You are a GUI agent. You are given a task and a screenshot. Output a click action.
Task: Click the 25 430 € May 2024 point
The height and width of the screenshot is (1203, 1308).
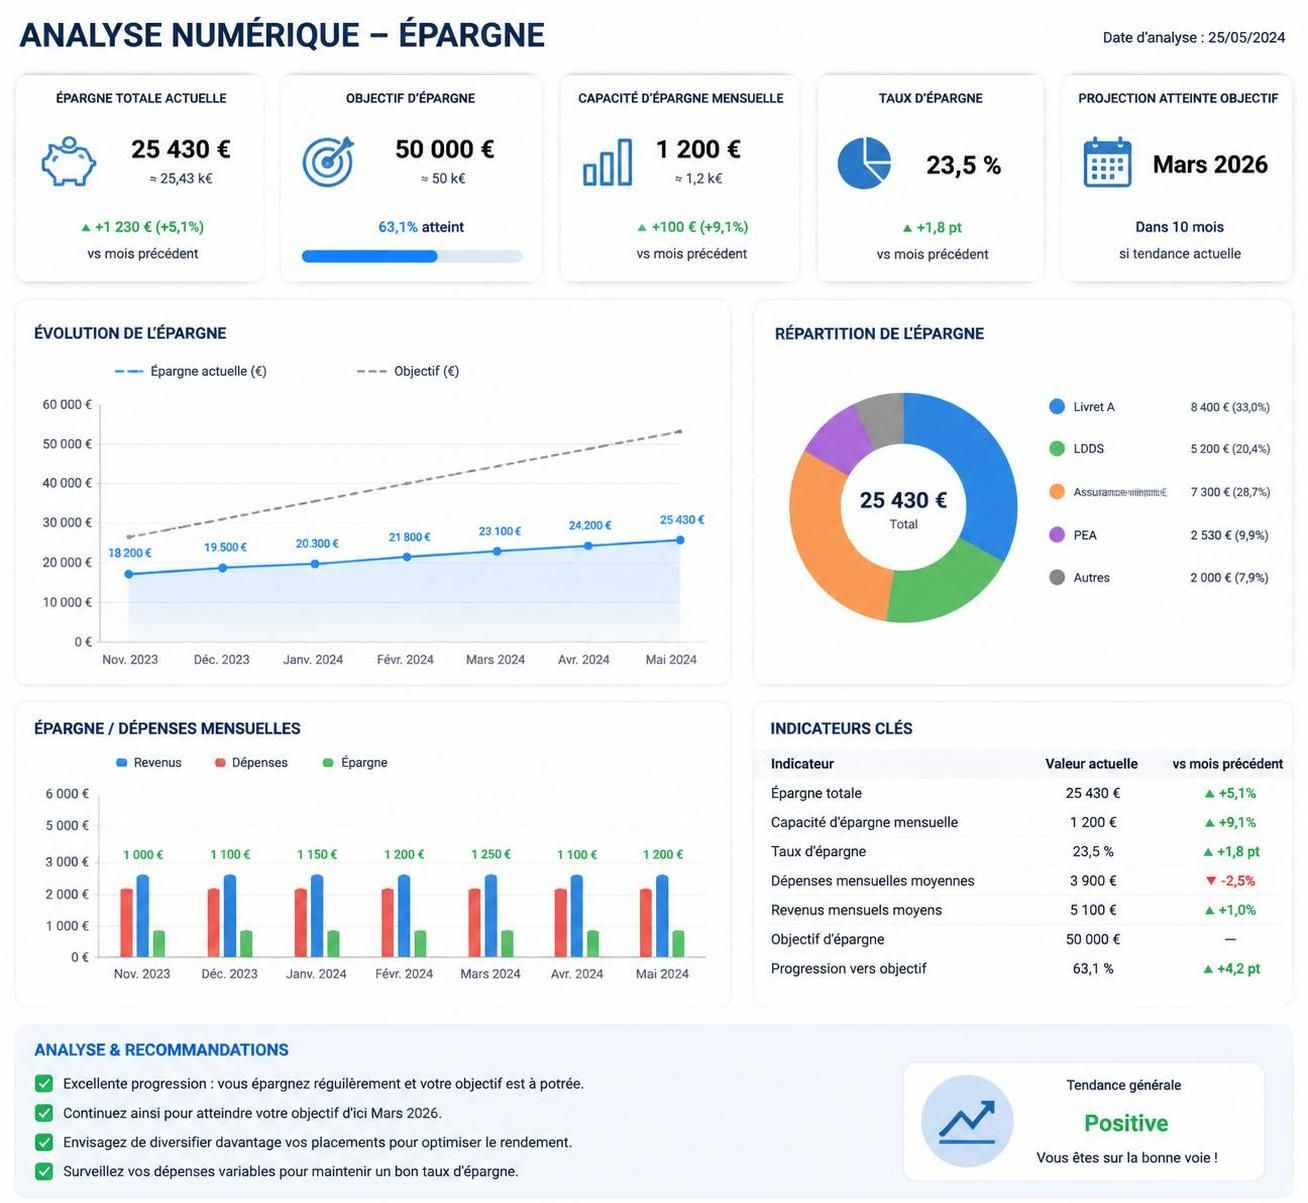tap(680, 540)
